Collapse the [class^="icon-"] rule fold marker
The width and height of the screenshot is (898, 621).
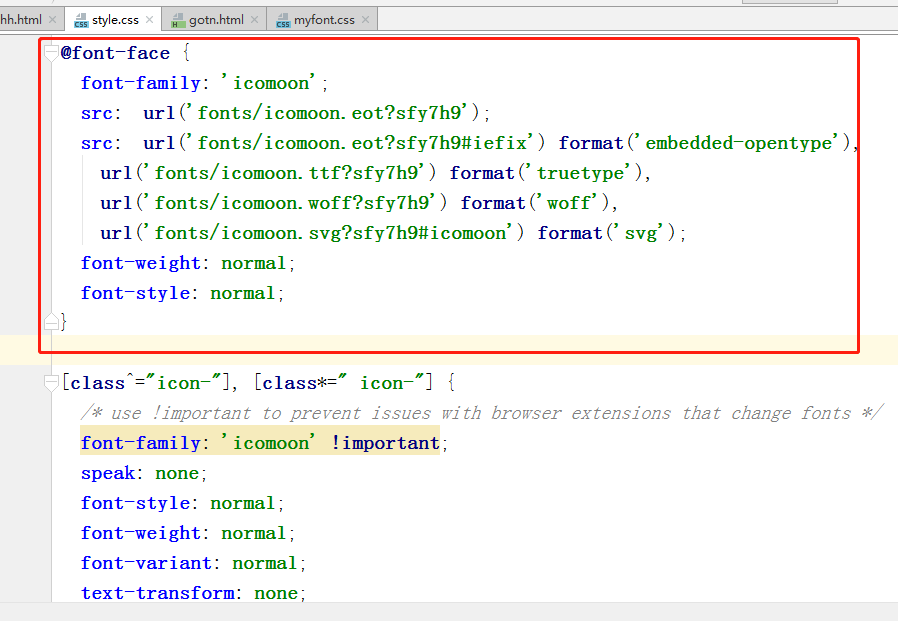coord(52,383)
